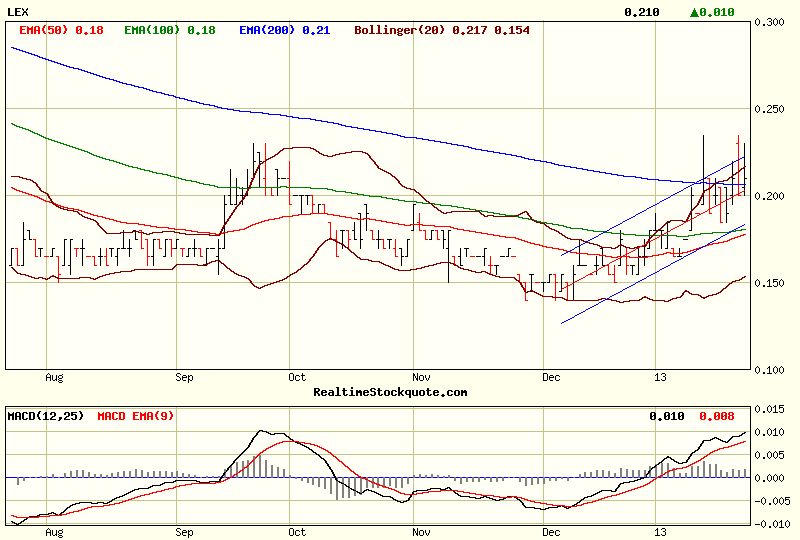This screenshot has height=540, width=800.
Task: Click the 0.005 MACD axis label
Action: (769, 455)
